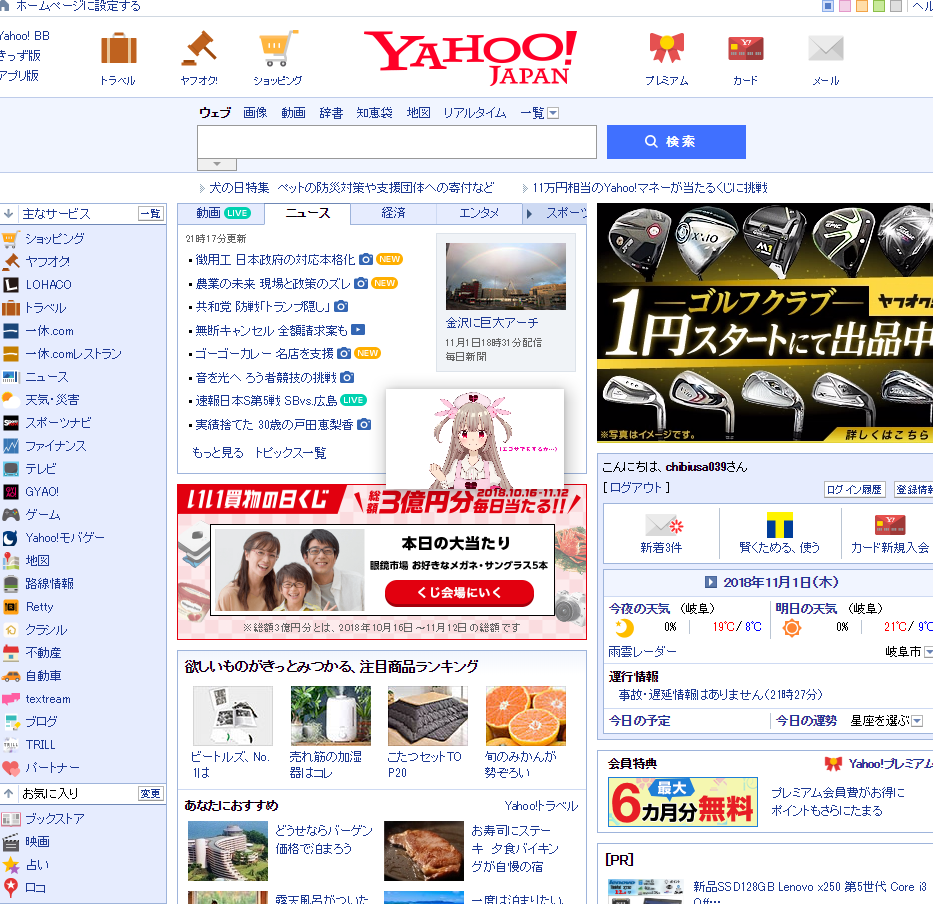This screenshot has height=904, width=933.
Task: Click the ショッピング cart icon in sidebar
Action: point(11,239)
